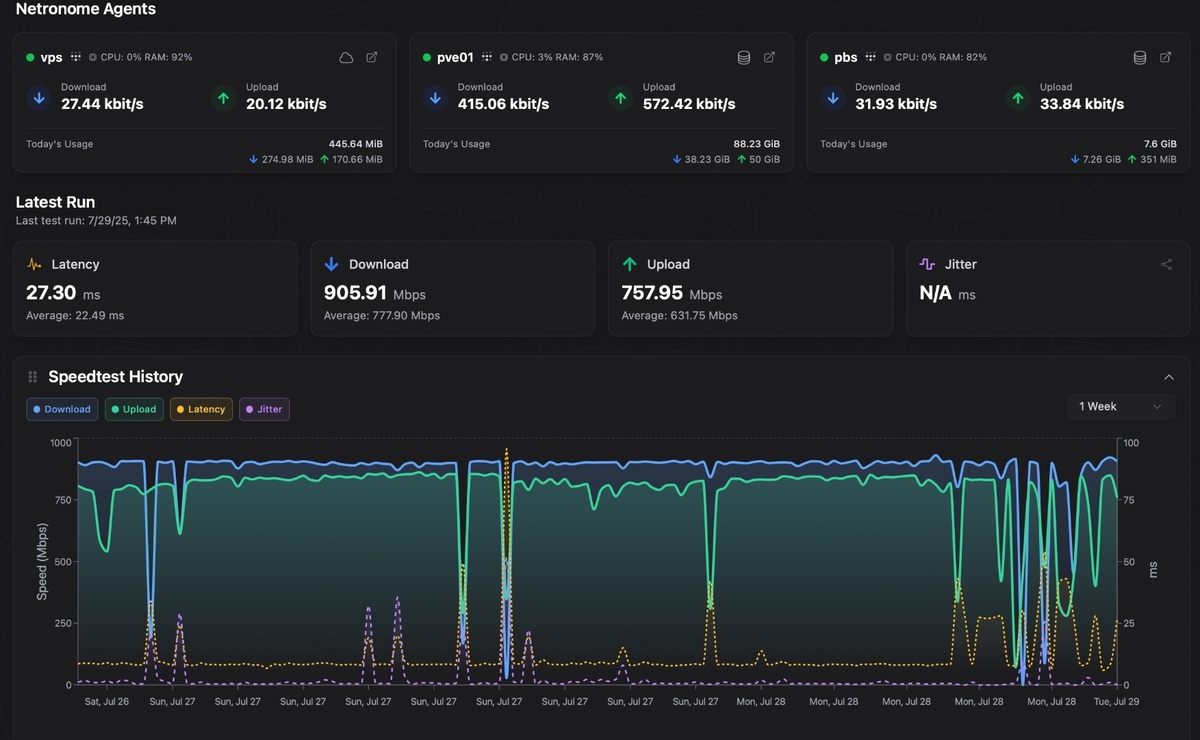Toggle the Upload series in chart legend

pyautogui.click(x=134, y=409)
